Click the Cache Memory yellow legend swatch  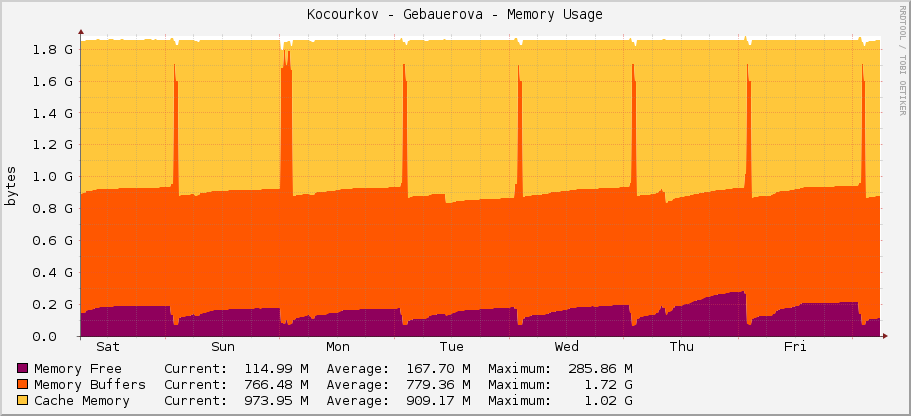pos(23,400)
